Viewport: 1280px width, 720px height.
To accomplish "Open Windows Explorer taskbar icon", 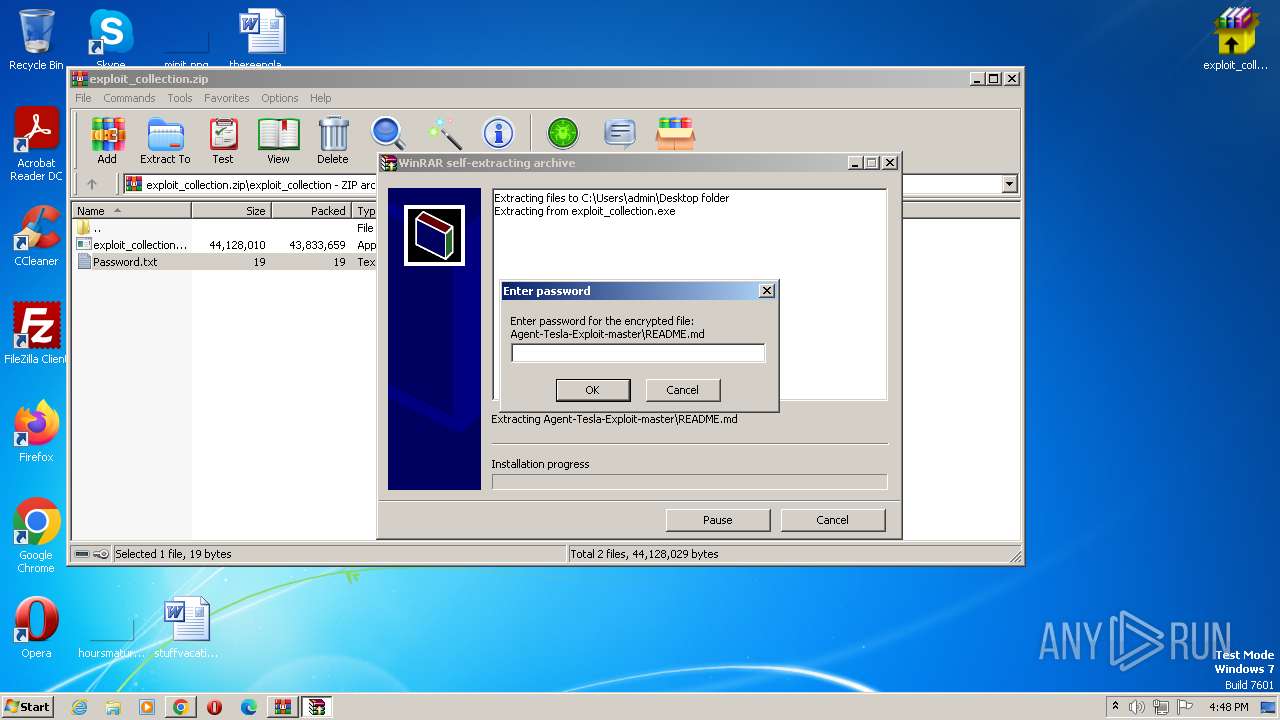I will [113, 707].
